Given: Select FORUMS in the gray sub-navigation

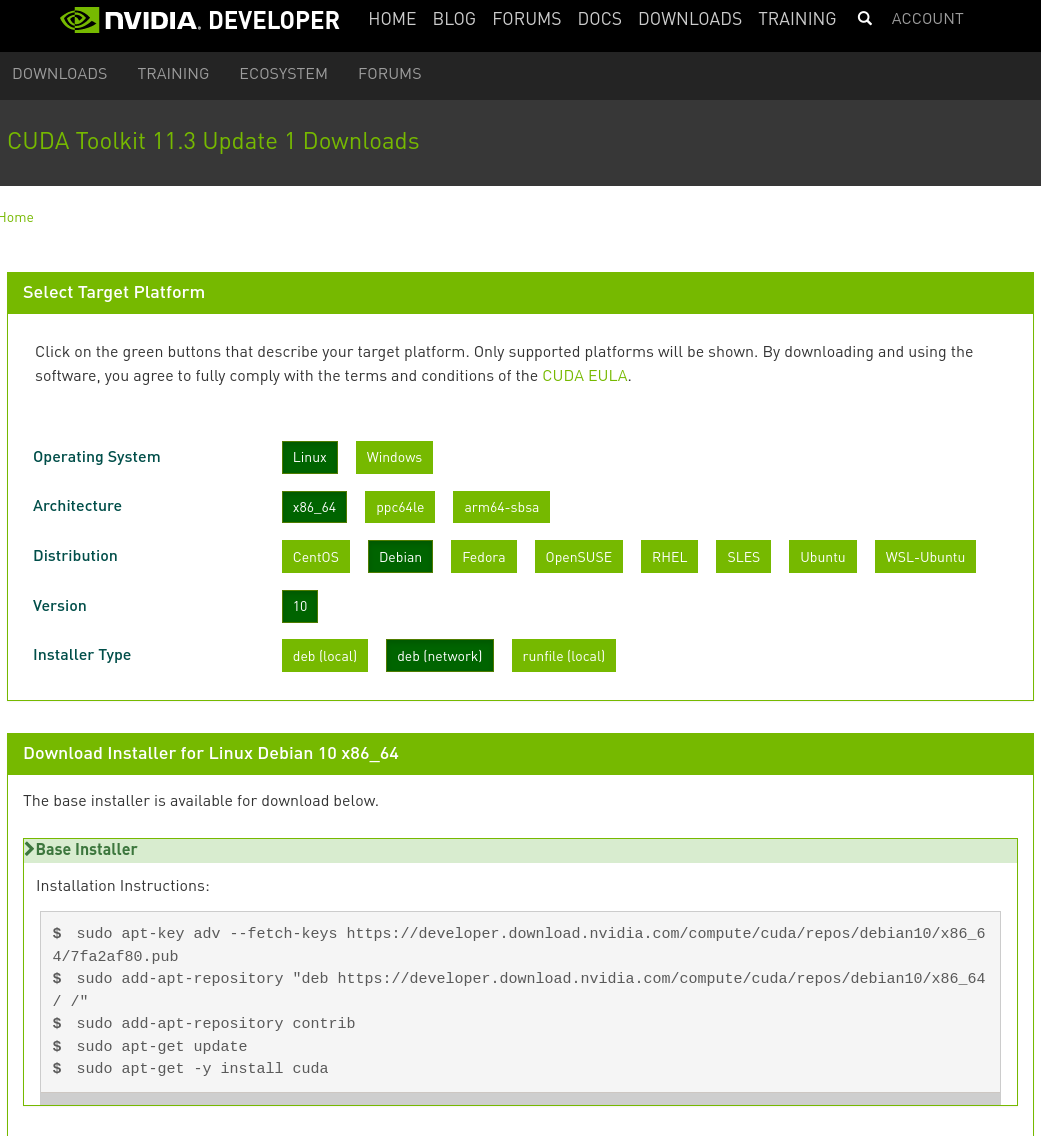Looking at the screenshot, I should pos(390,74).
